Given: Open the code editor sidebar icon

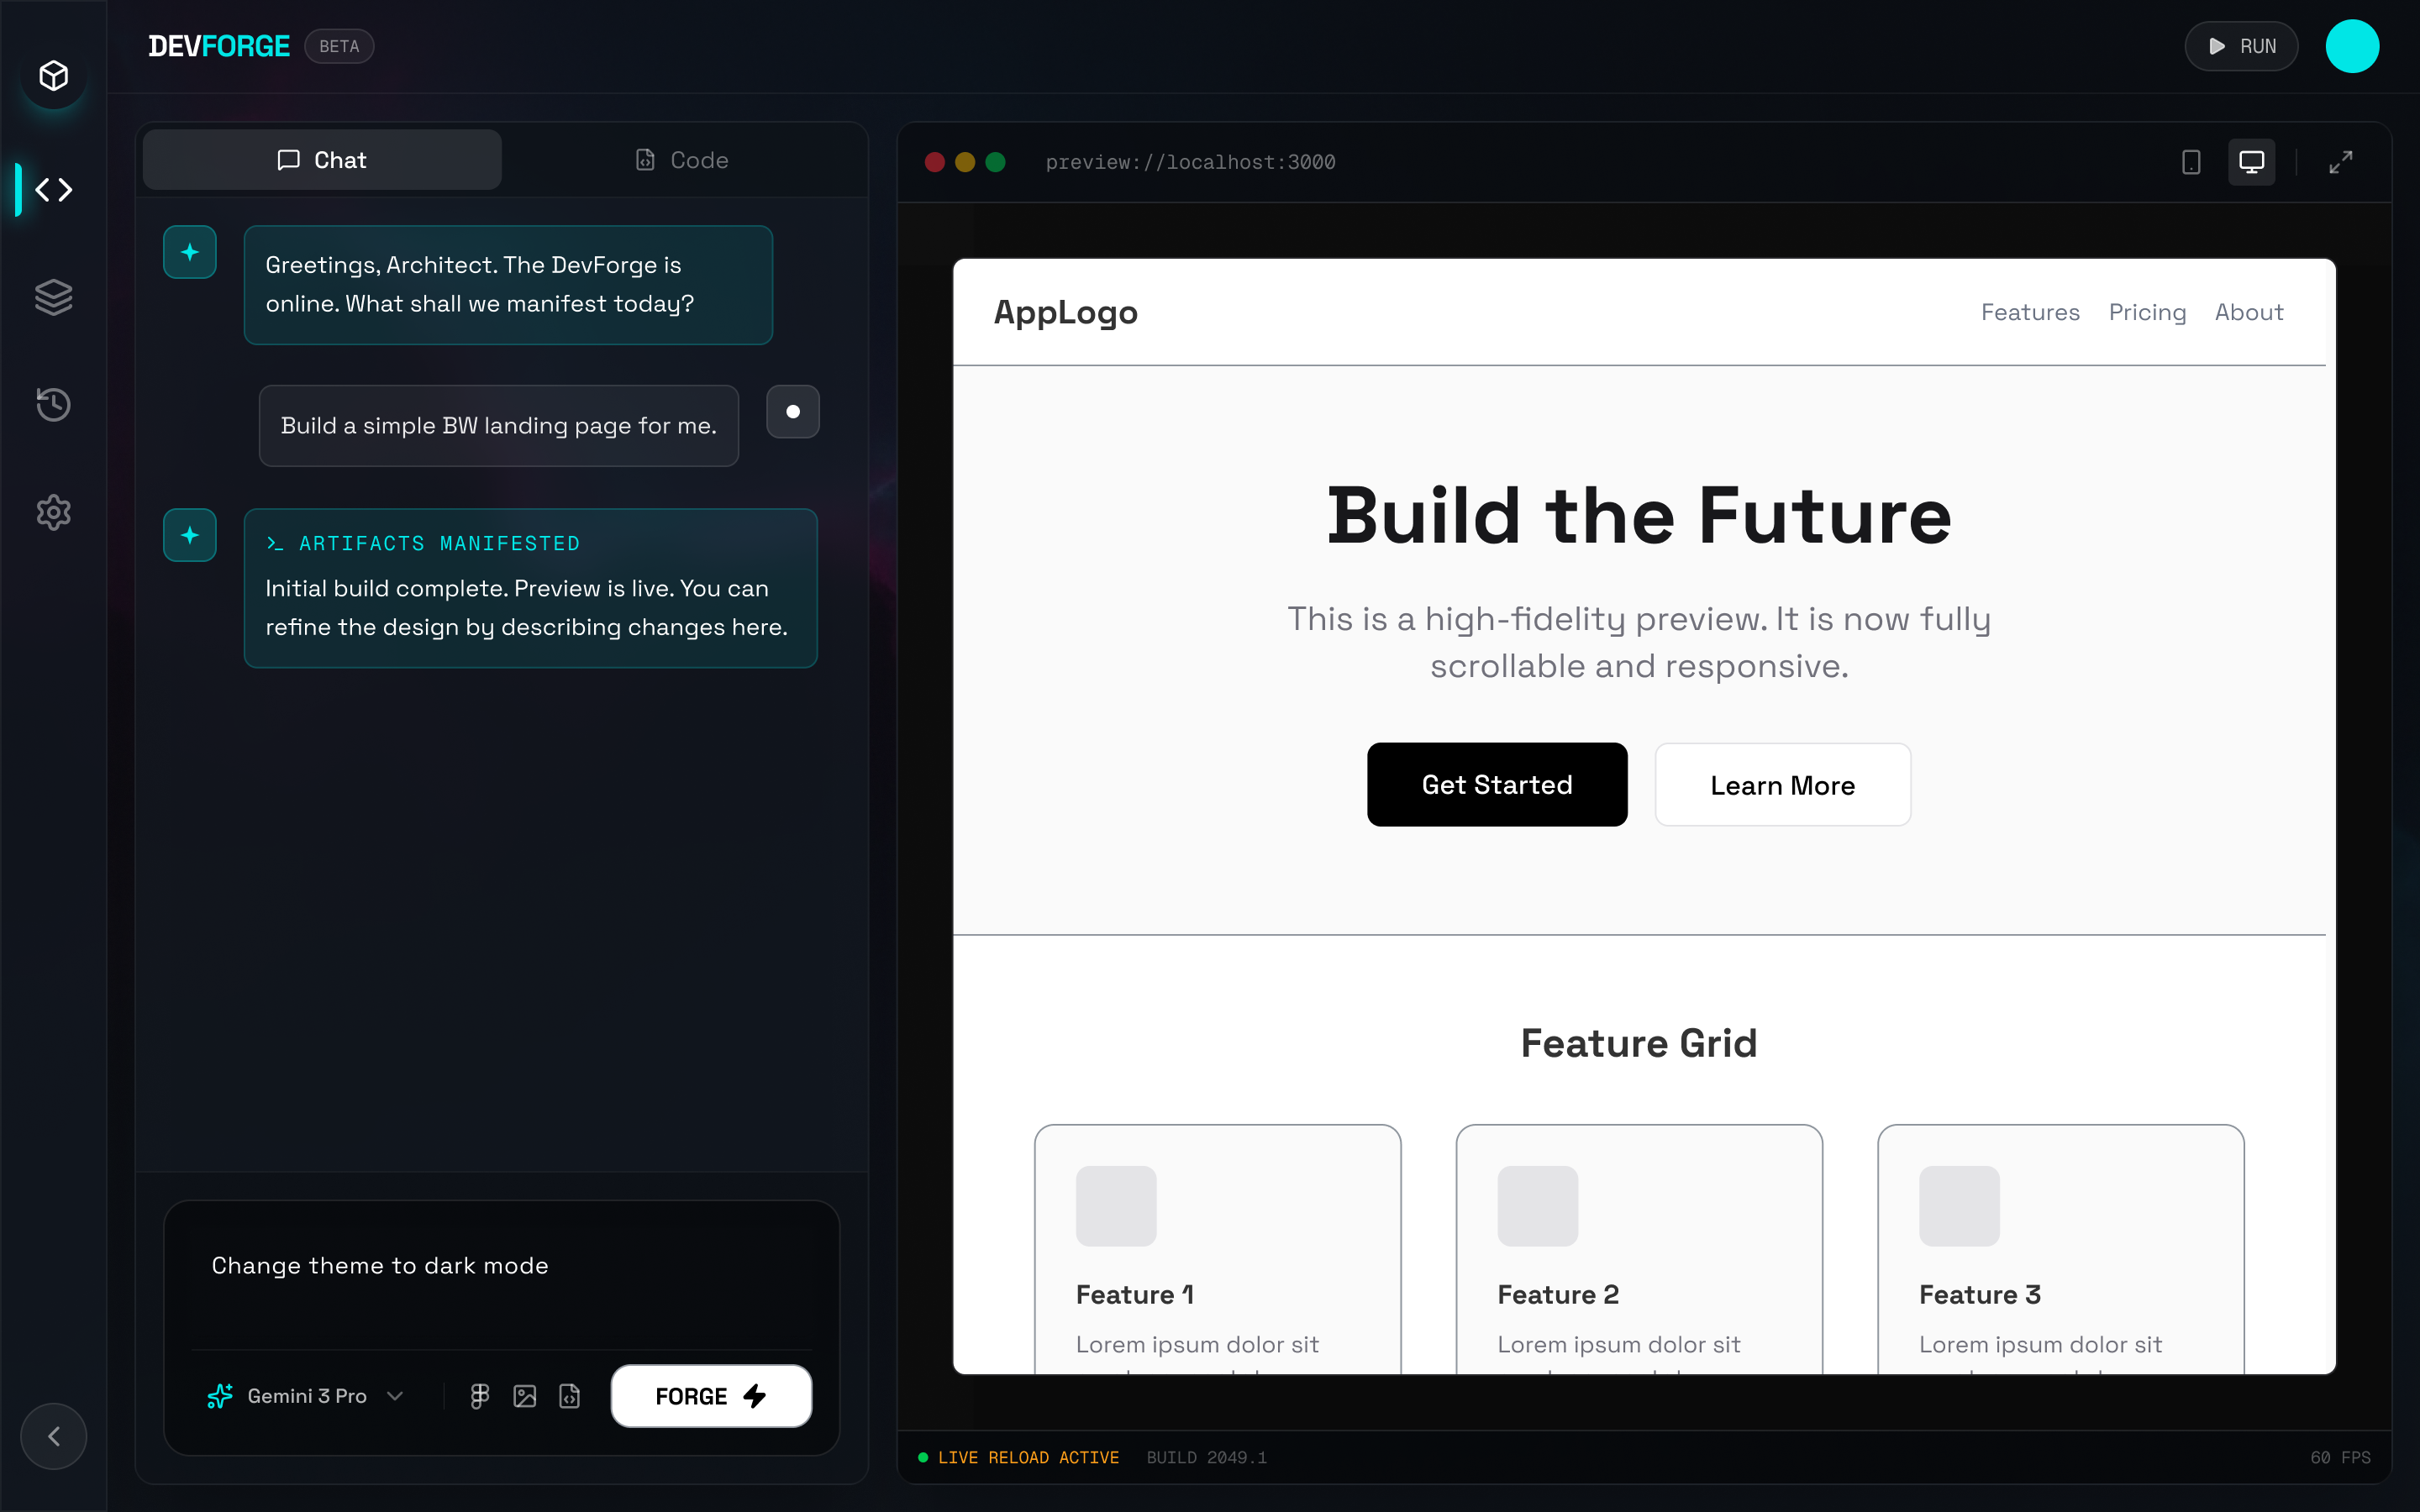Looking at the screenshot, I should (54, 189).
